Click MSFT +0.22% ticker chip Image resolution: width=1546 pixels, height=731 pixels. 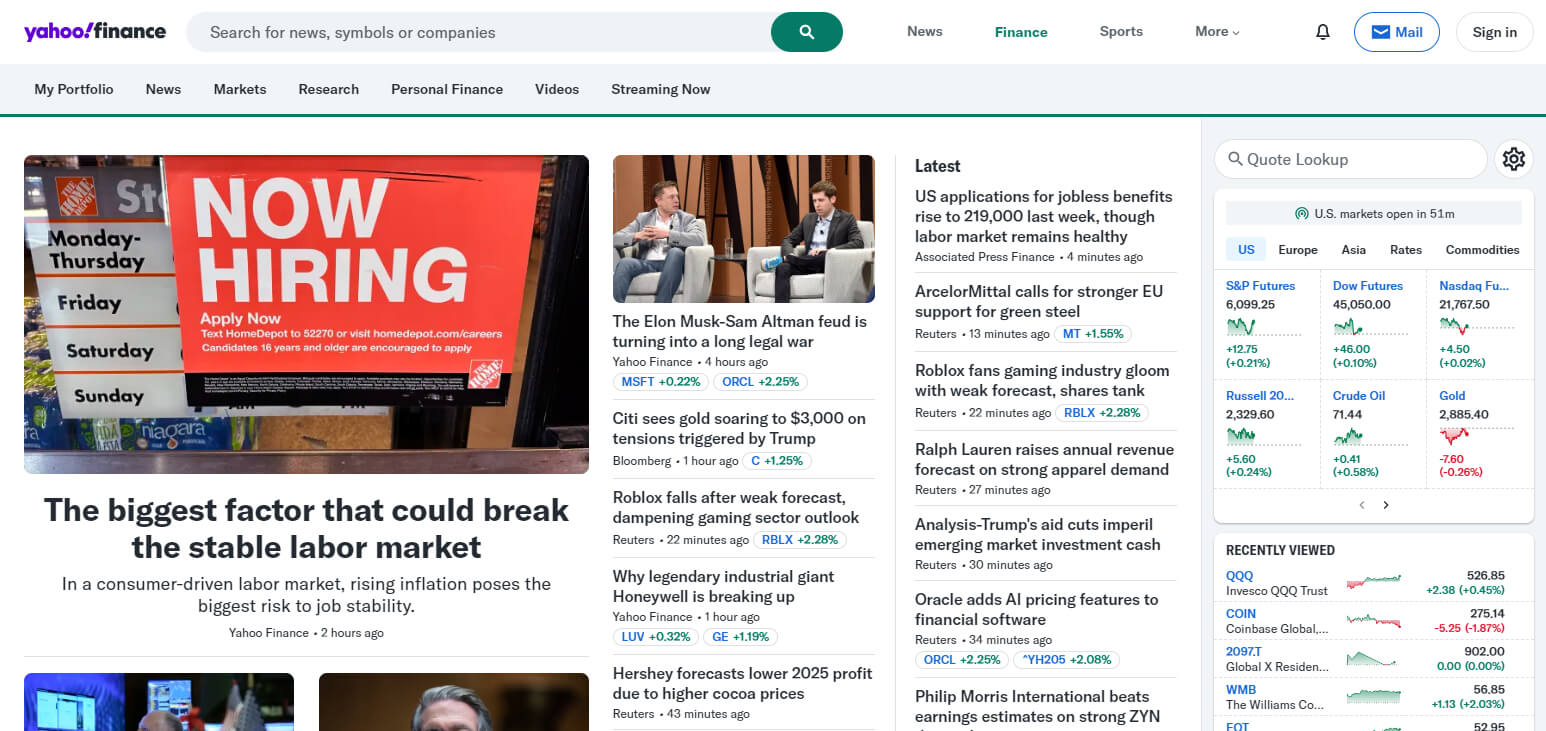point(661,382)
